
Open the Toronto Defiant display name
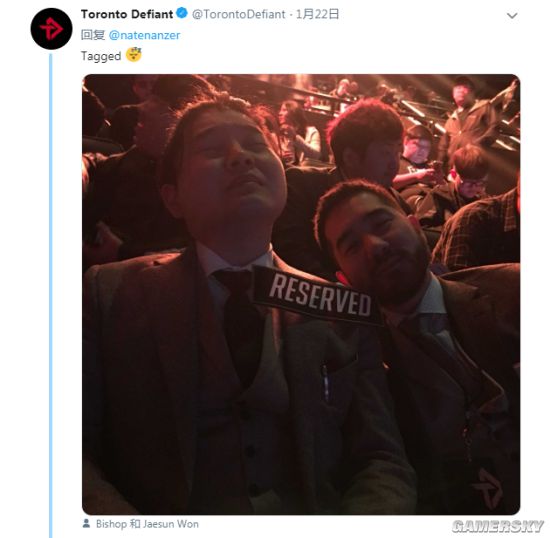(x=127, y=14)
